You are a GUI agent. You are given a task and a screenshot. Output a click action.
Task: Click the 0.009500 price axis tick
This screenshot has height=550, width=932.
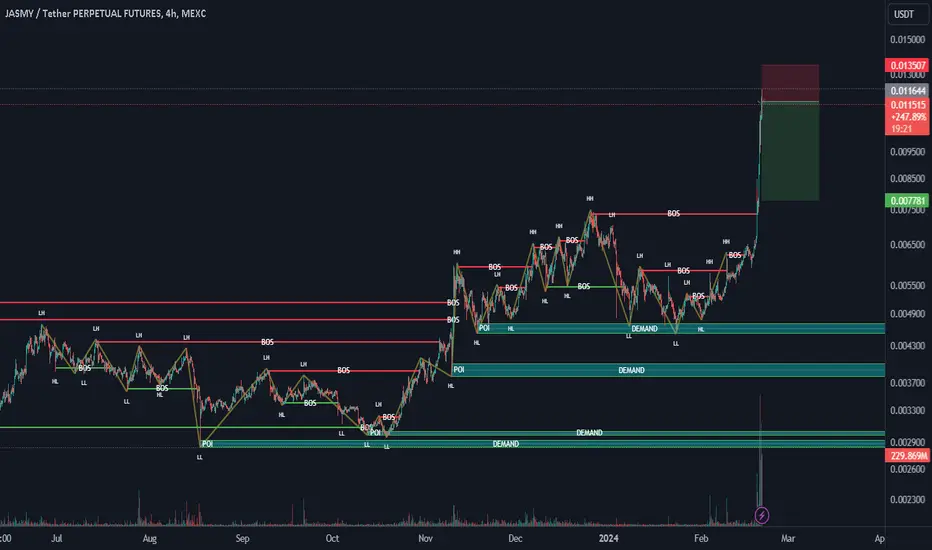907,152
